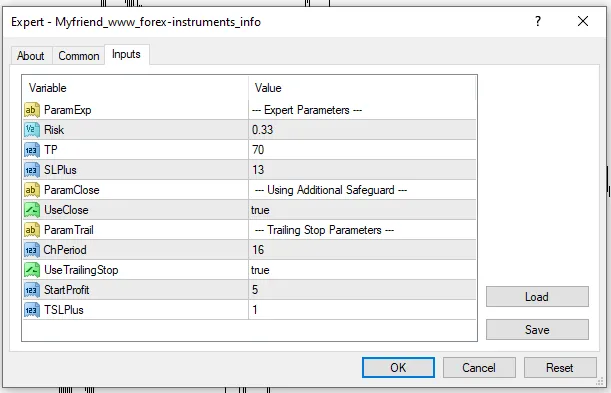Select the ParamClose variable name
This screenshot has height=393, width=611.
(72, 190)
